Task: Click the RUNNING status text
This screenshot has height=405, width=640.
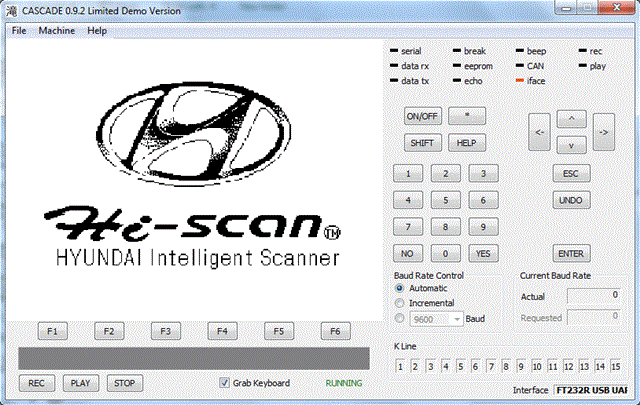Action: click(344, 383)
